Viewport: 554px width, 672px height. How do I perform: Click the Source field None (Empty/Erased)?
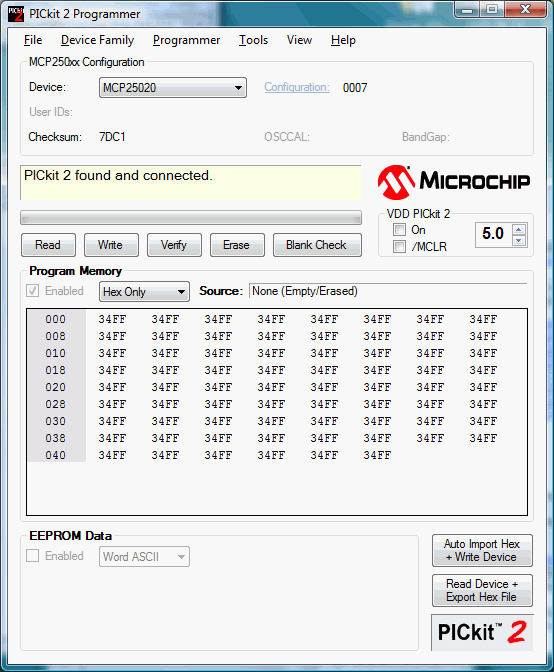point(388,291)
